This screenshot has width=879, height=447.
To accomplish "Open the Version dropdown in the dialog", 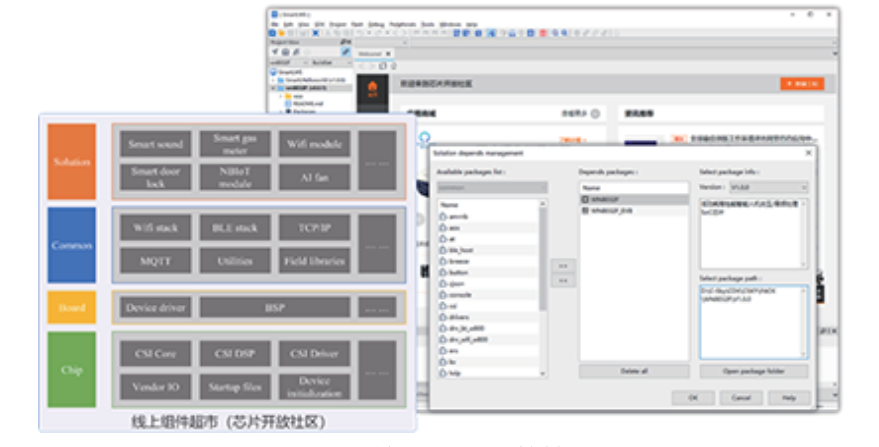I will [x=768, y=187].
